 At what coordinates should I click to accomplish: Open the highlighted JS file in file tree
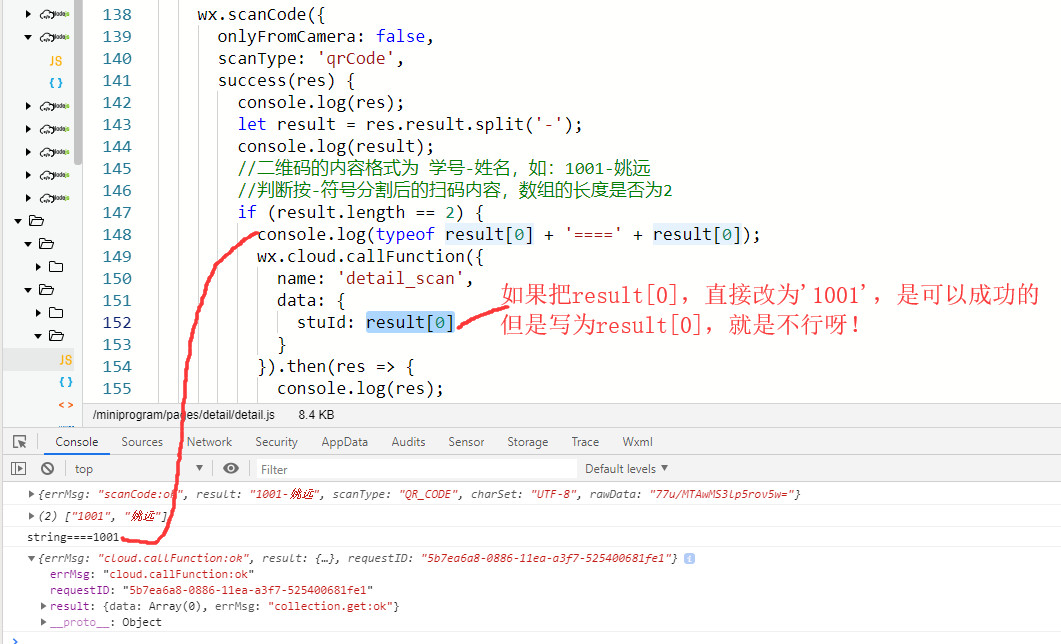click(65, 360)
